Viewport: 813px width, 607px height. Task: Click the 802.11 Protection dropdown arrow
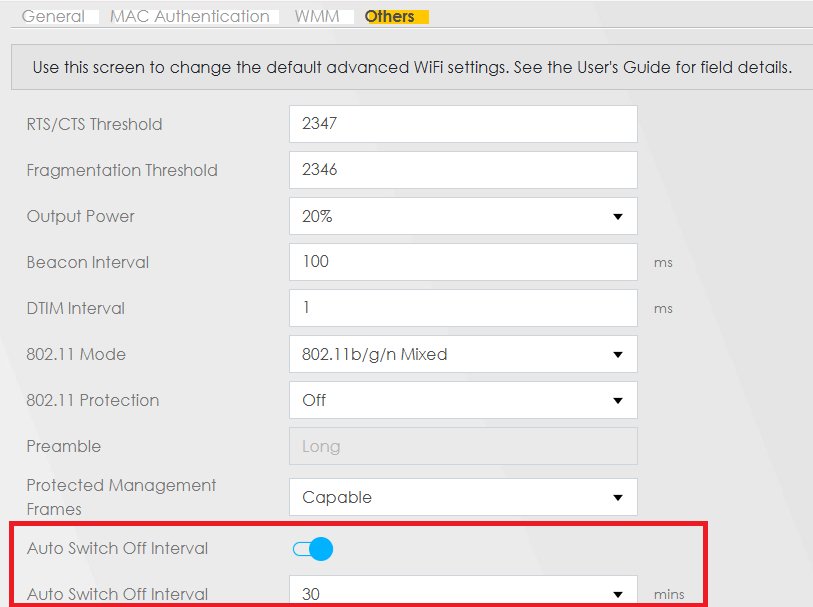coord(618,400)
